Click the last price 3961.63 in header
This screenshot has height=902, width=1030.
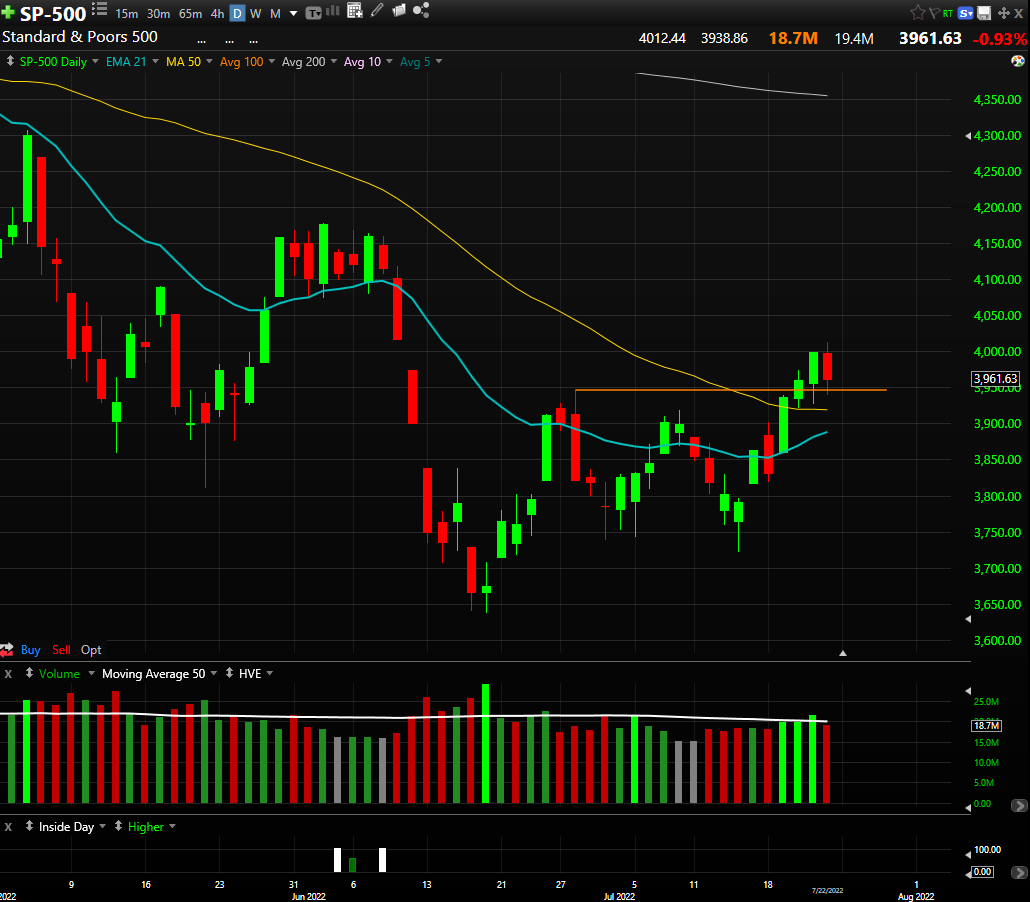click(930, 38)
